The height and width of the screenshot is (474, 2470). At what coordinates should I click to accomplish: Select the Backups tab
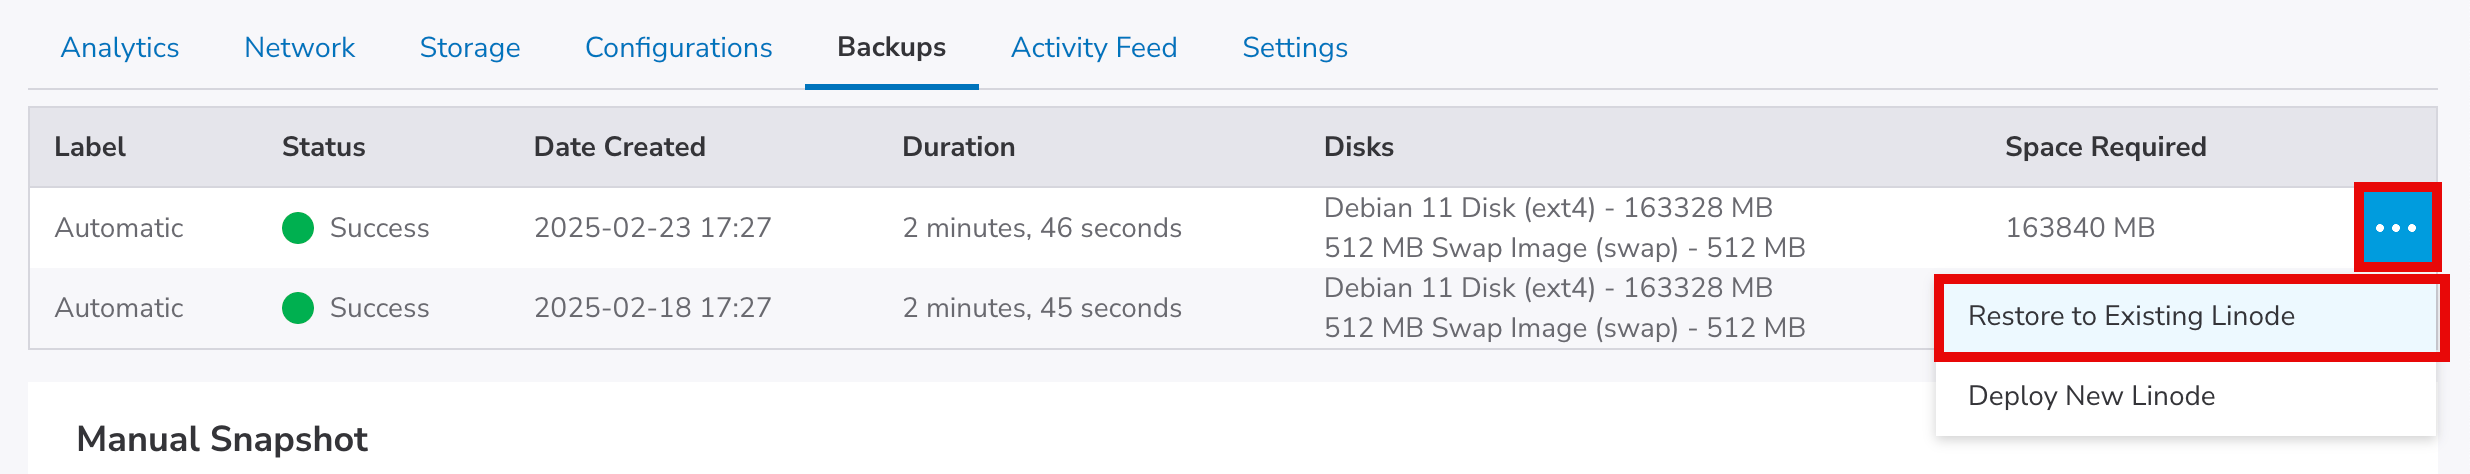click(x=891, y=48)
